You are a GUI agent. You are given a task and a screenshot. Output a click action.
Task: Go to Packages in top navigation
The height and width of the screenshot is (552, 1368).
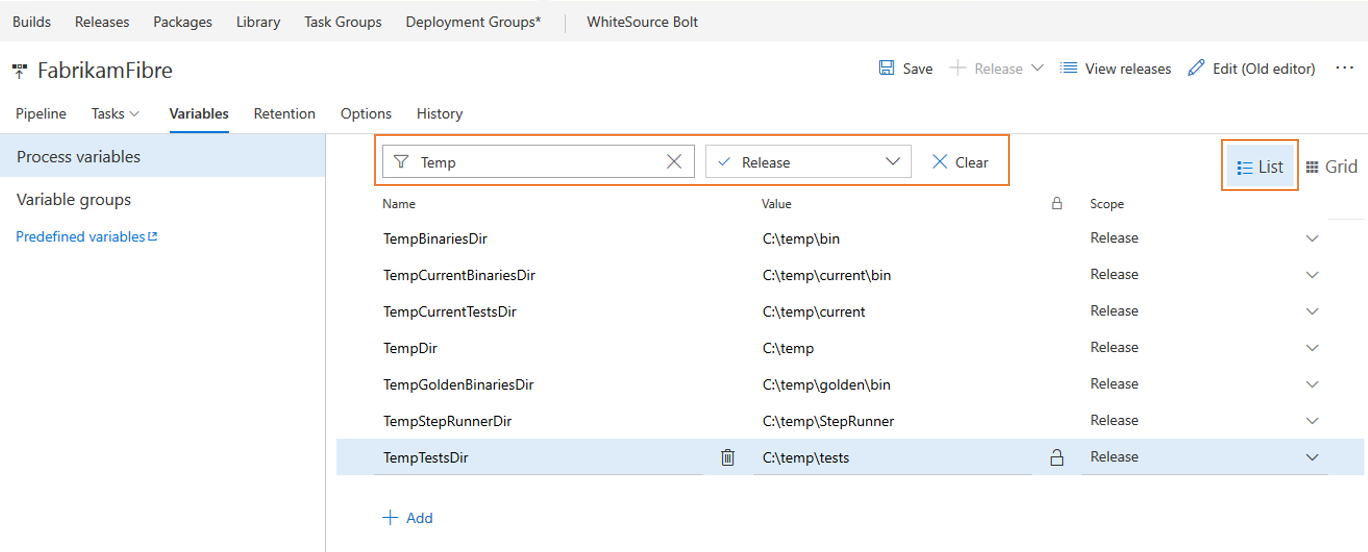click(183, 21)
